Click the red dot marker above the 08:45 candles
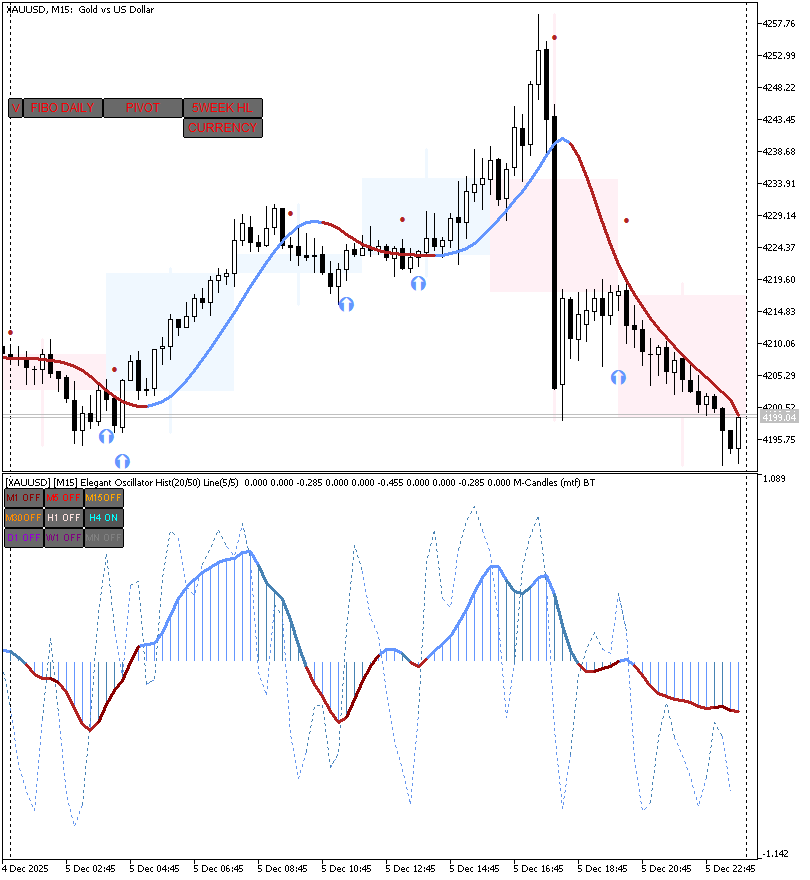This screenshot has width=810, height=880. click(x=290, y=213)
